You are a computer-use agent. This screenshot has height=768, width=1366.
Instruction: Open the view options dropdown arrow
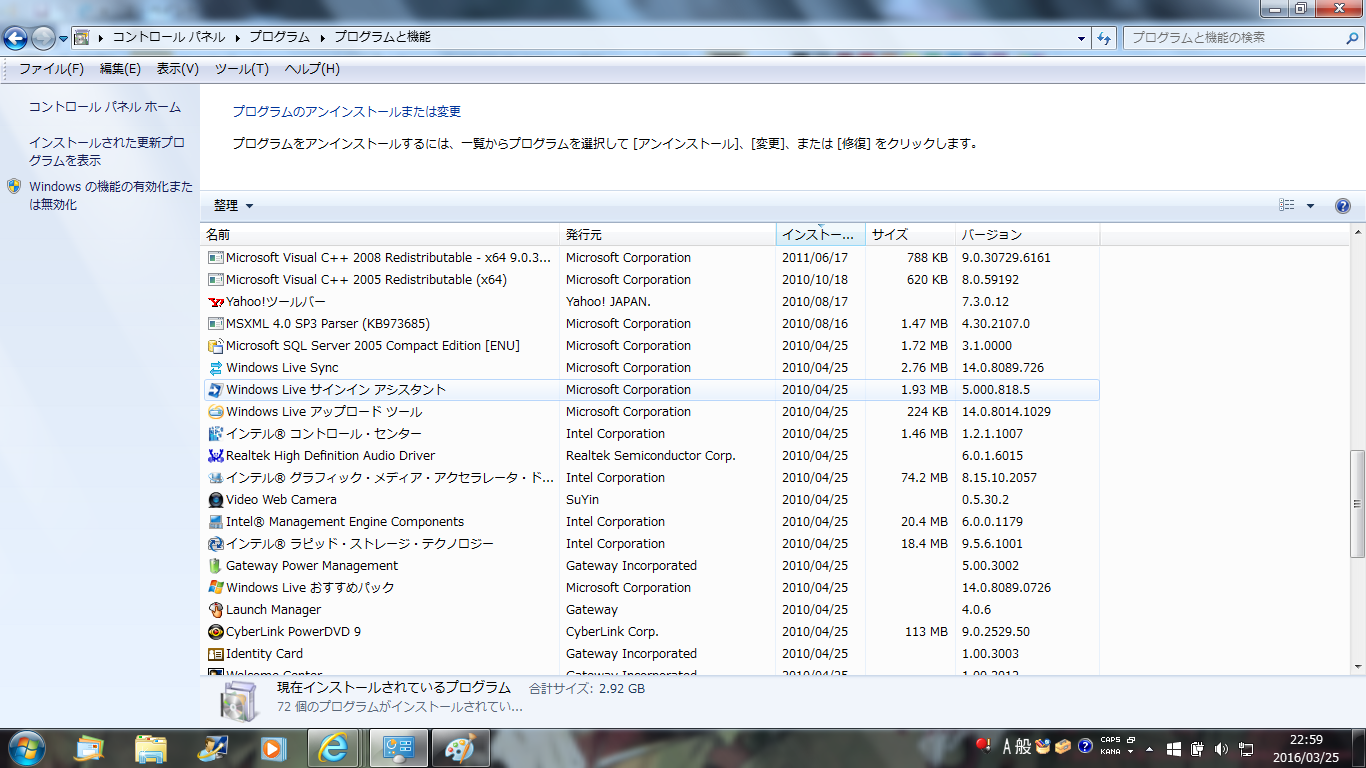(1310, 206)
